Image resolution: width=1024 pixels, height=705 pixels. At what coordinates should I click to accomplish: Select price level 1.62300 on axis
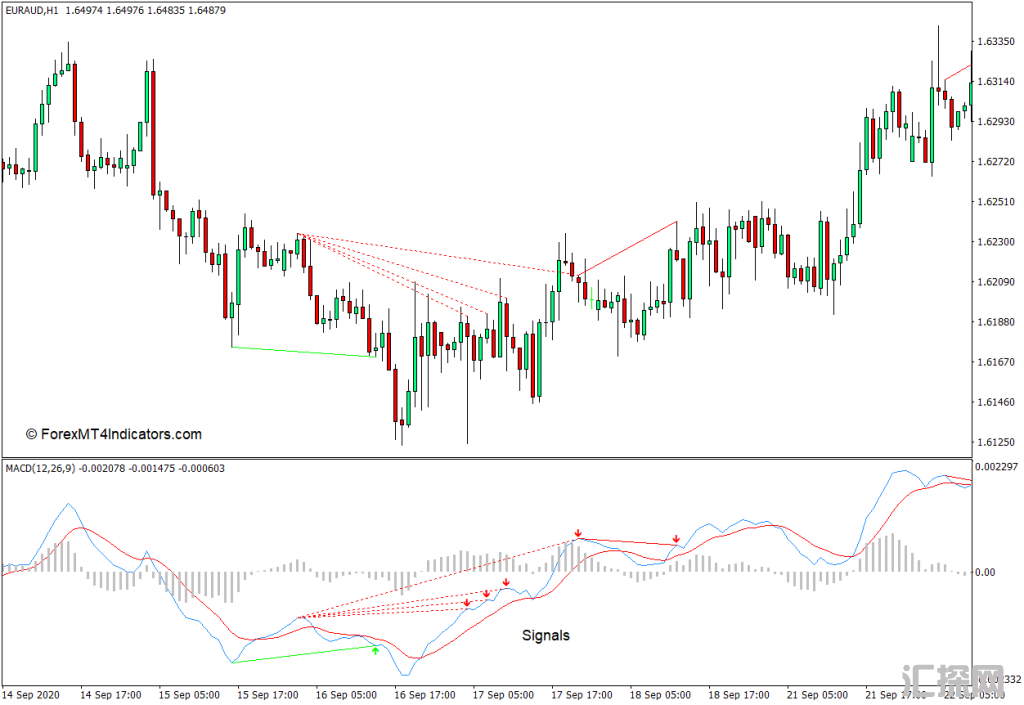[996, 242]
